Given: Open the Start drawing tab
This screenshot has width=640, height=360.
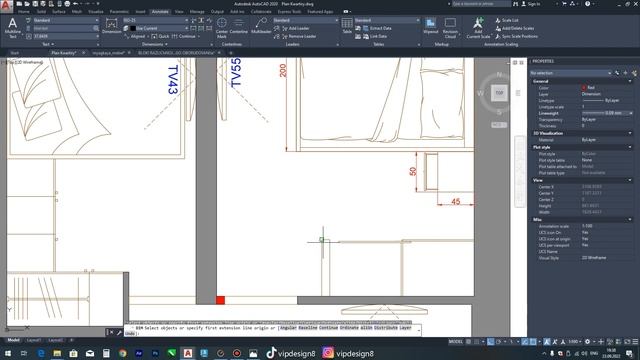Looking at the screenshot, I should [15, 53].
